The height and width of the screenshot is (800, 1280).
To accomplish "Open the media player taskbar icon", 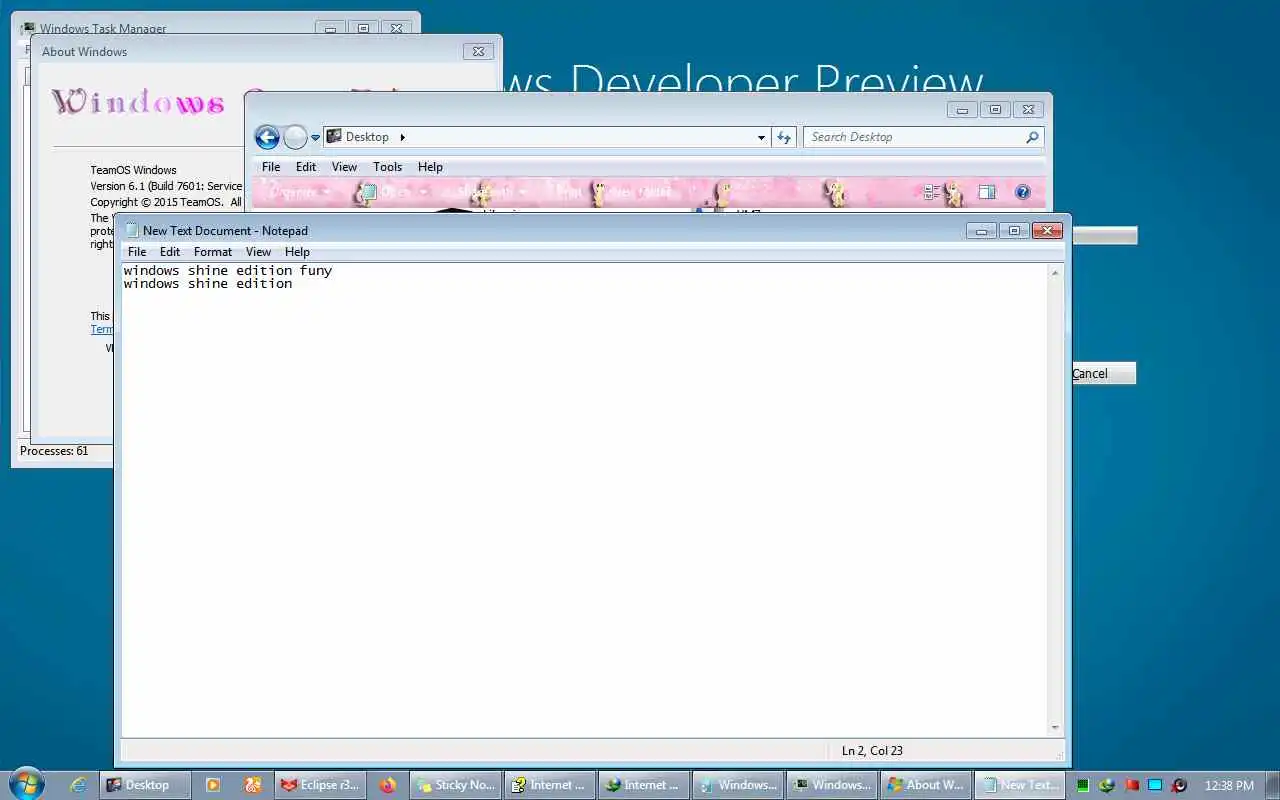I will point(212,785).
